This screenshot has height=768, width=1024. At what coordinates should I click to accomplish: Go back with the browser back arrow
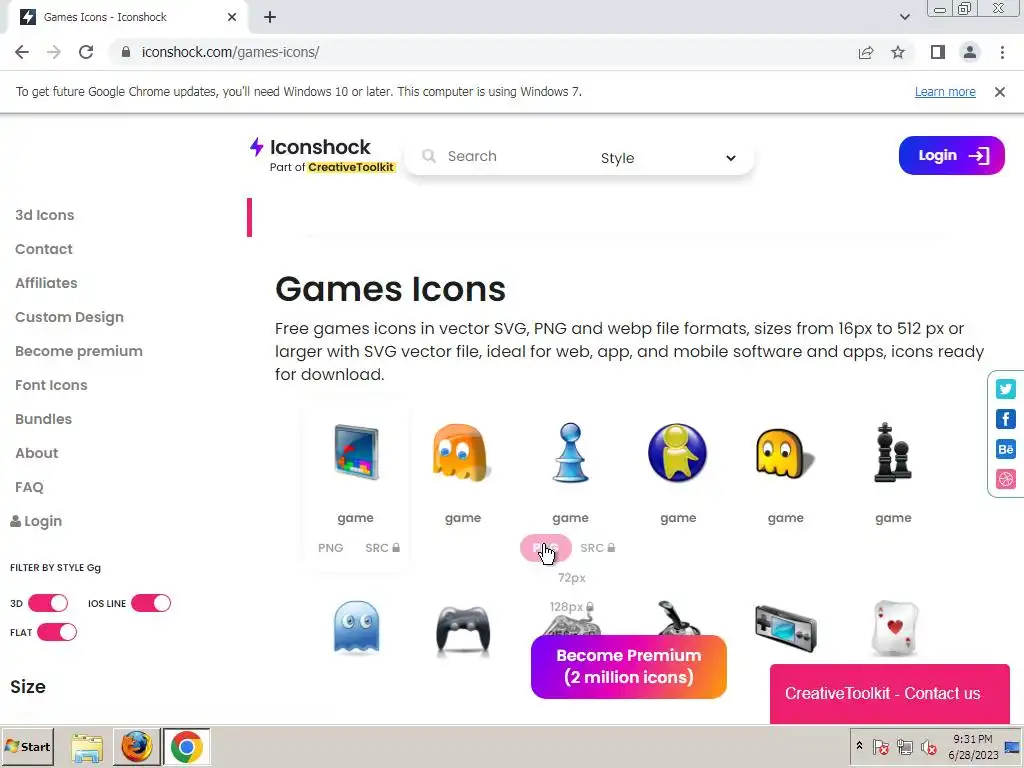point(22,52)
